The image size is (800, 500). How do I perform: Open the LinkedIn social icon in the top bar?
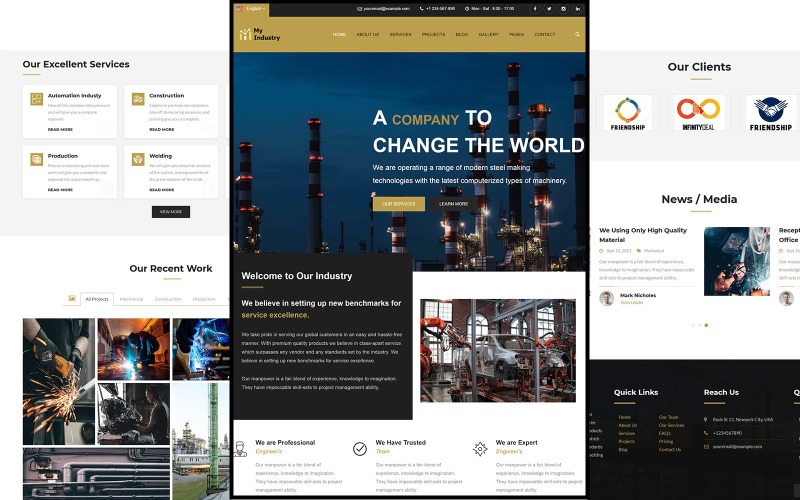(x=578, y=9)
